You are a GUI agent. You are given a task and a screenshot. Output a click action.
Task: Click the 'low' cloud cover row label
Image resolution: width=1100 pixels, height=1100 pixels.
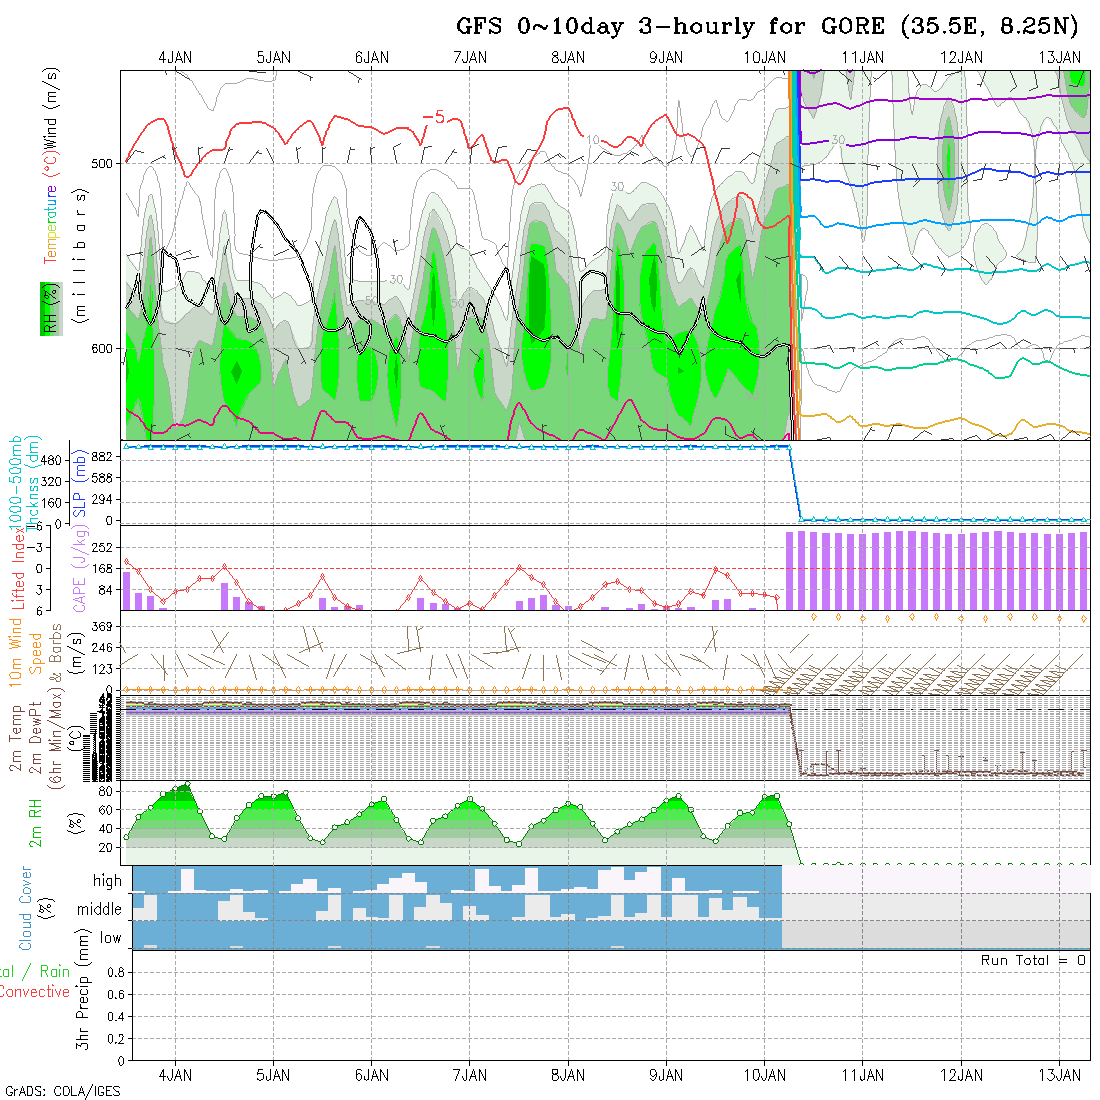tap(111, 938)
